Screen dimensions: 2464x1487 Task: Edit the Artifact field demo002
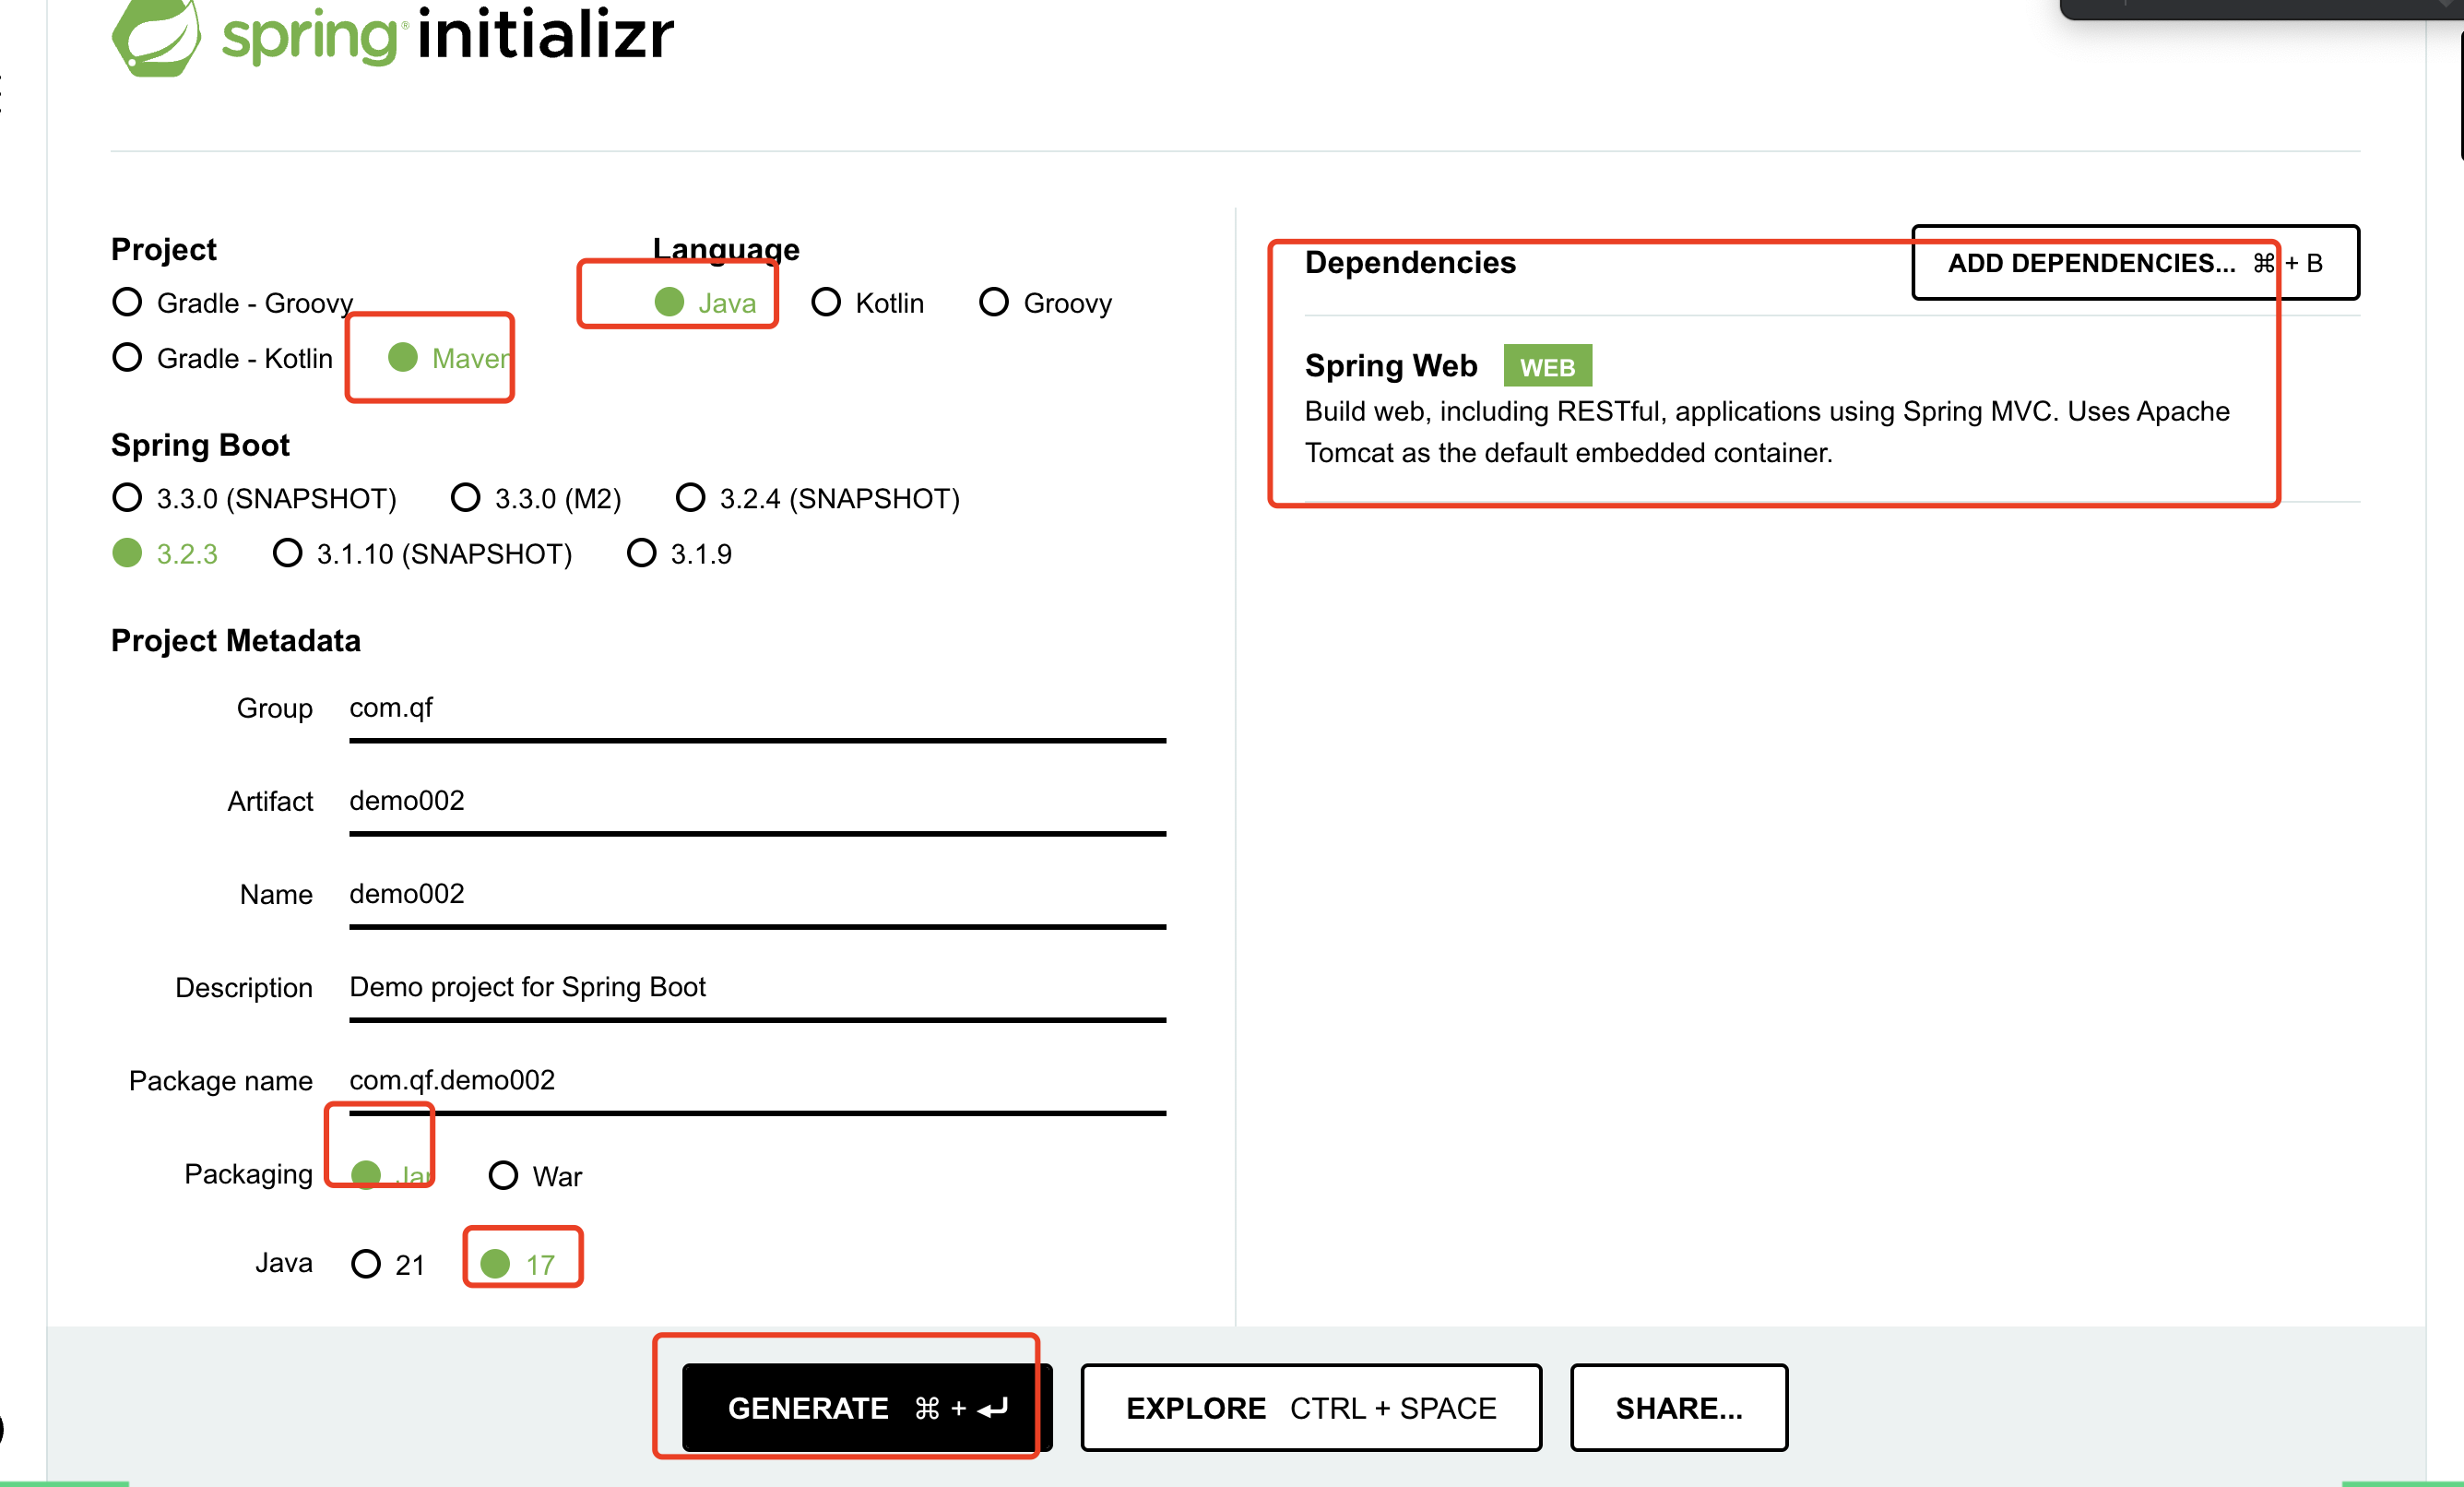756,801
